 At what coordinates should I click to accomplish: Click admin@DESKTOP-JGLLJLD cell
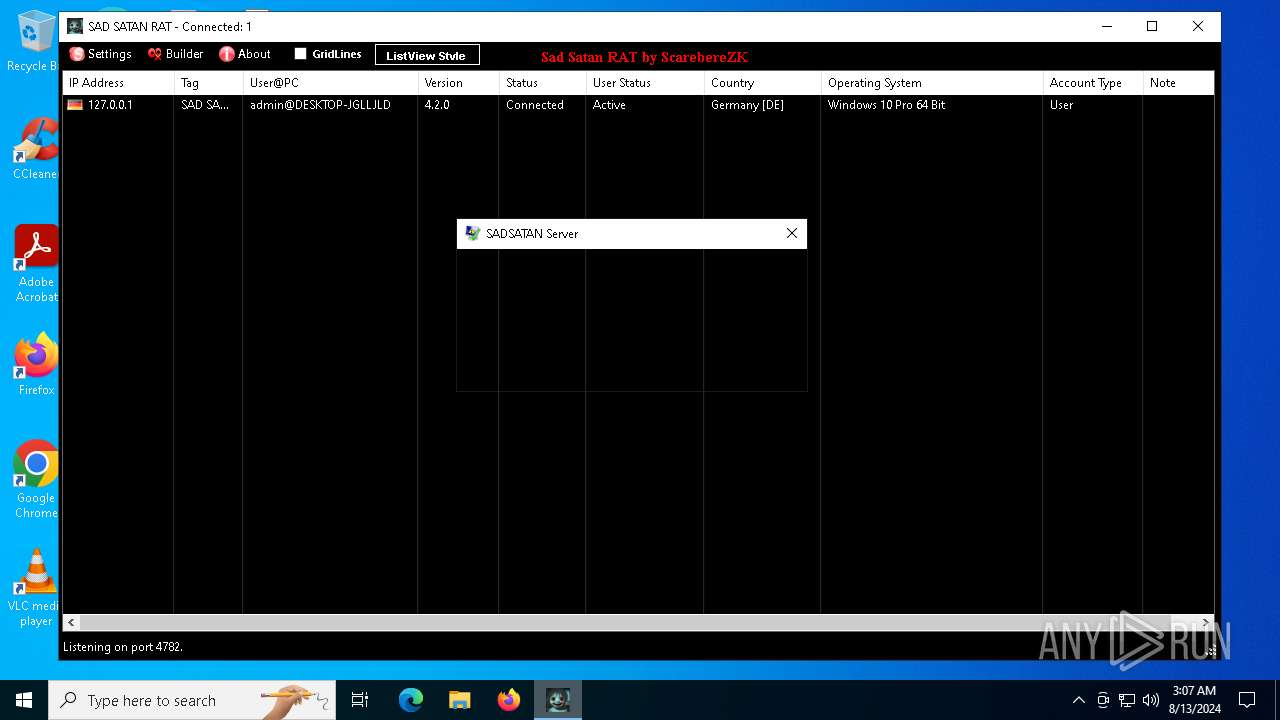point(320,105)
